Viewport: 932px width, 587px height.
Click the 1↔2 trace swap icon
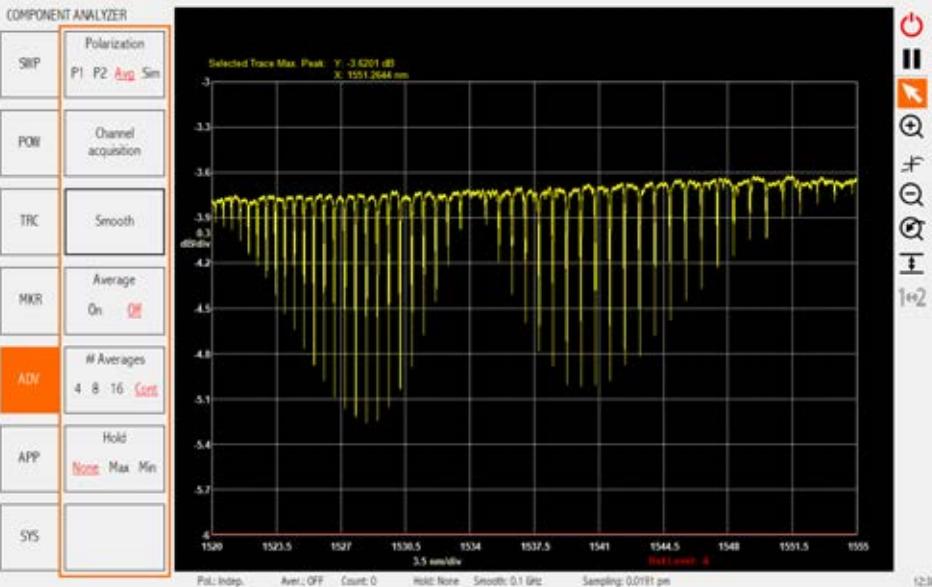(911, 297)
